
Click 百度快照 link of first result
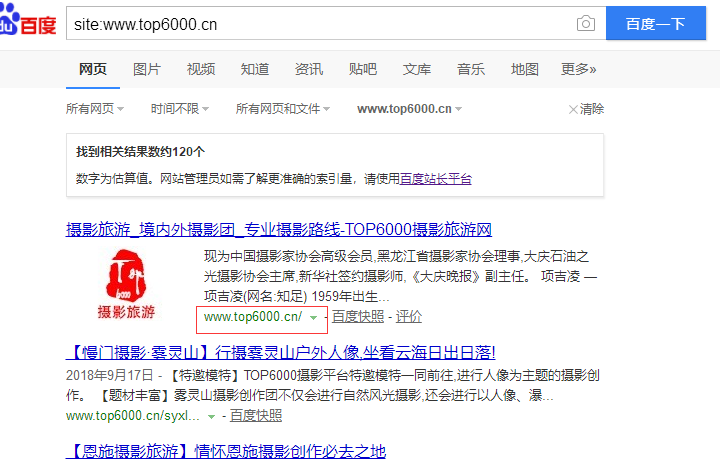click(x=358, y=317)
